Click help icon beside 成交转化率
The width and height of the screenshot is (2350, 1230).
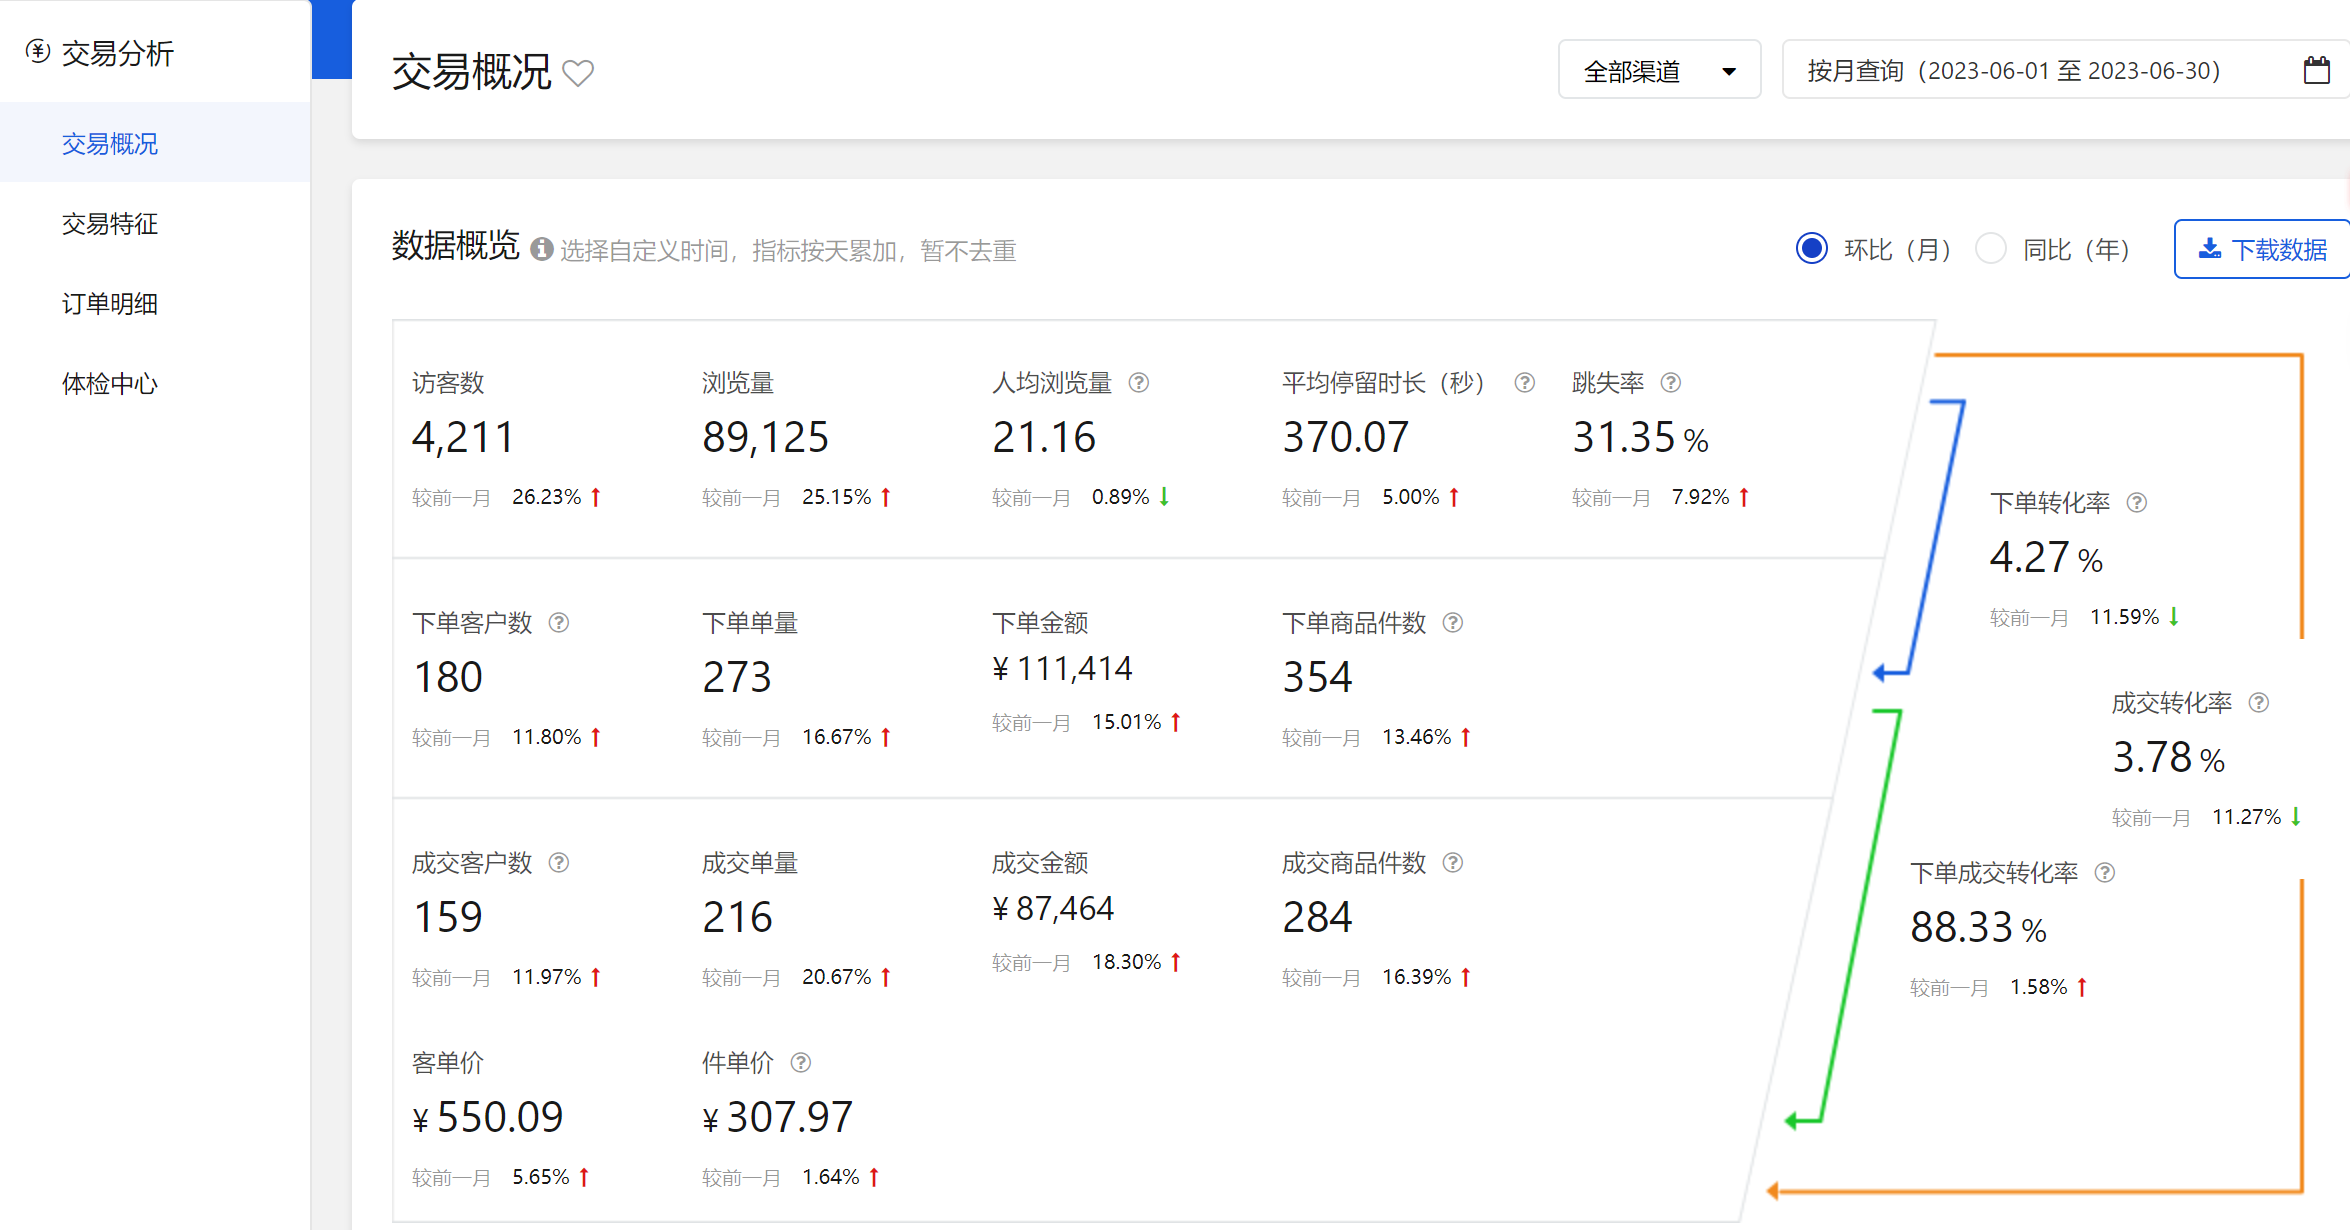point(2258,703)
